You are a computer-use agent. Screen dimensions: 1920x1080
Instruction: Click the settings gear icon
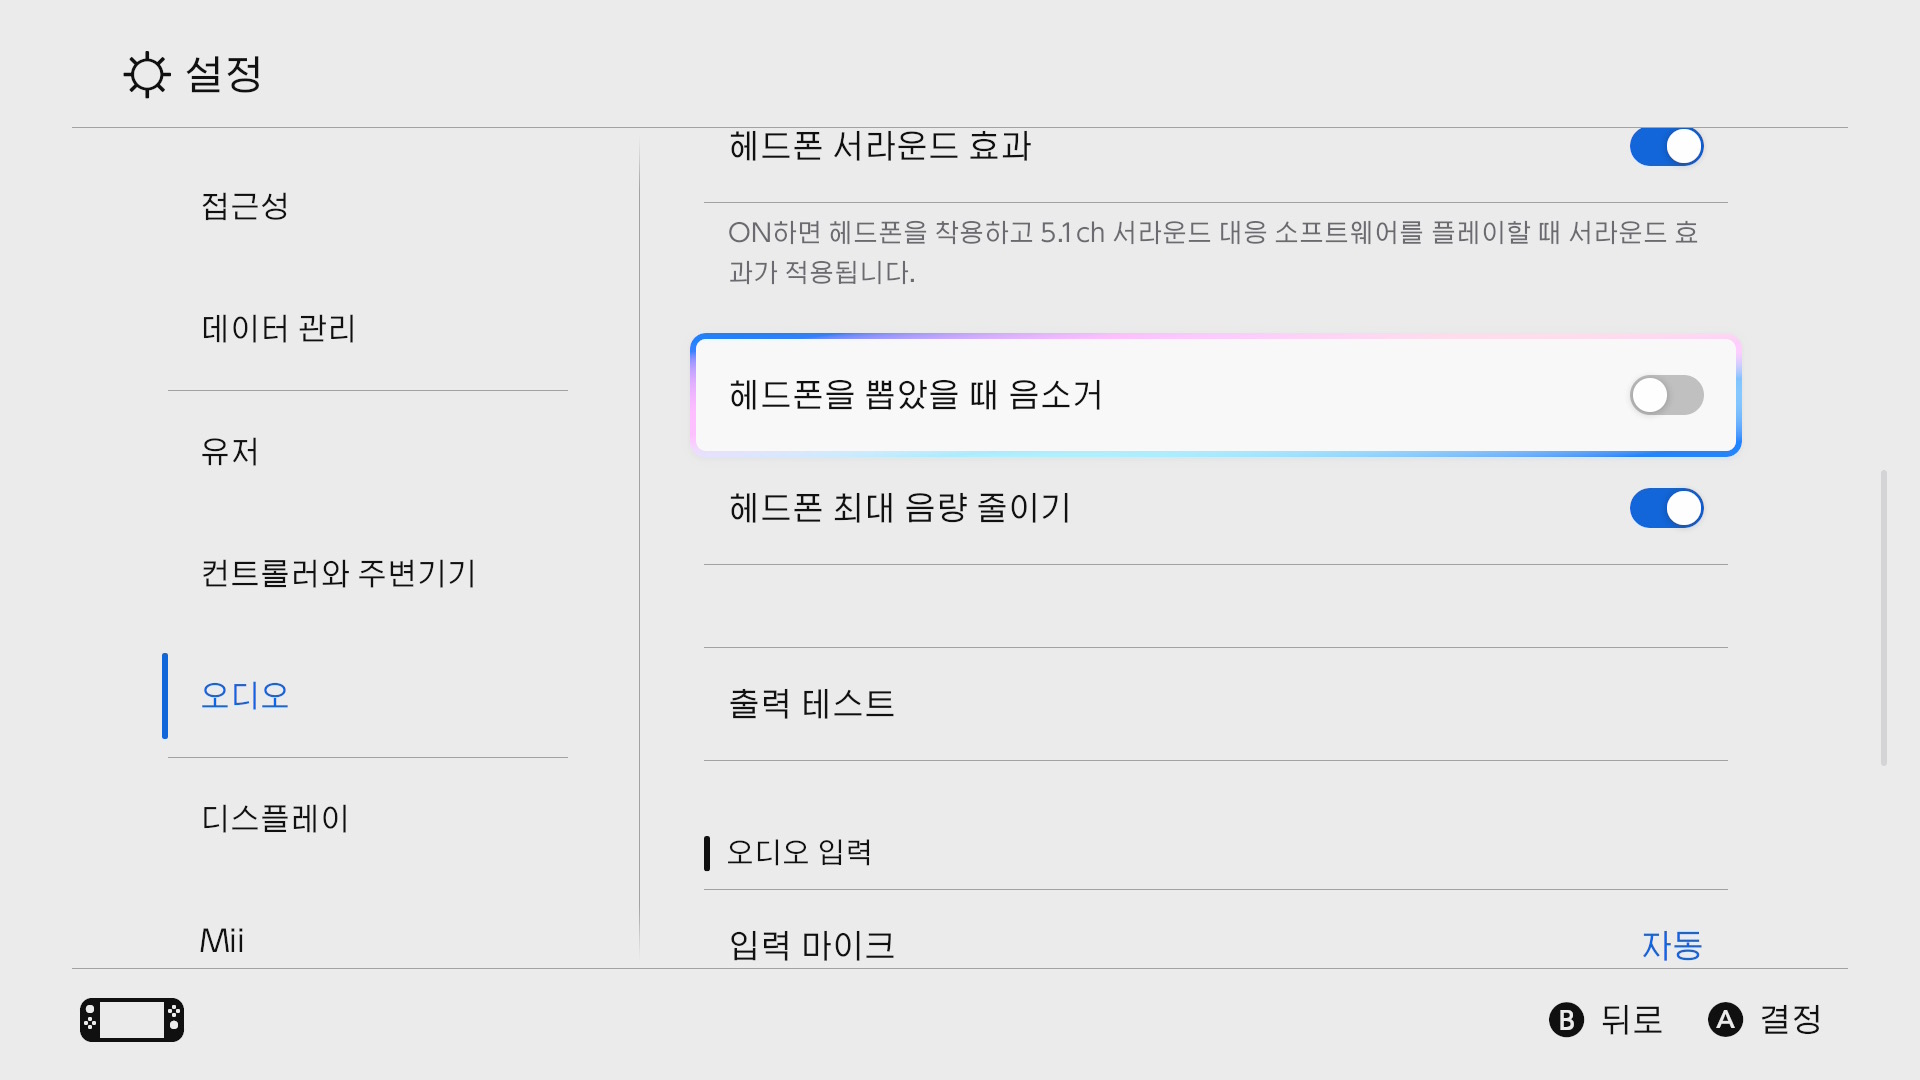coord(146,75)
